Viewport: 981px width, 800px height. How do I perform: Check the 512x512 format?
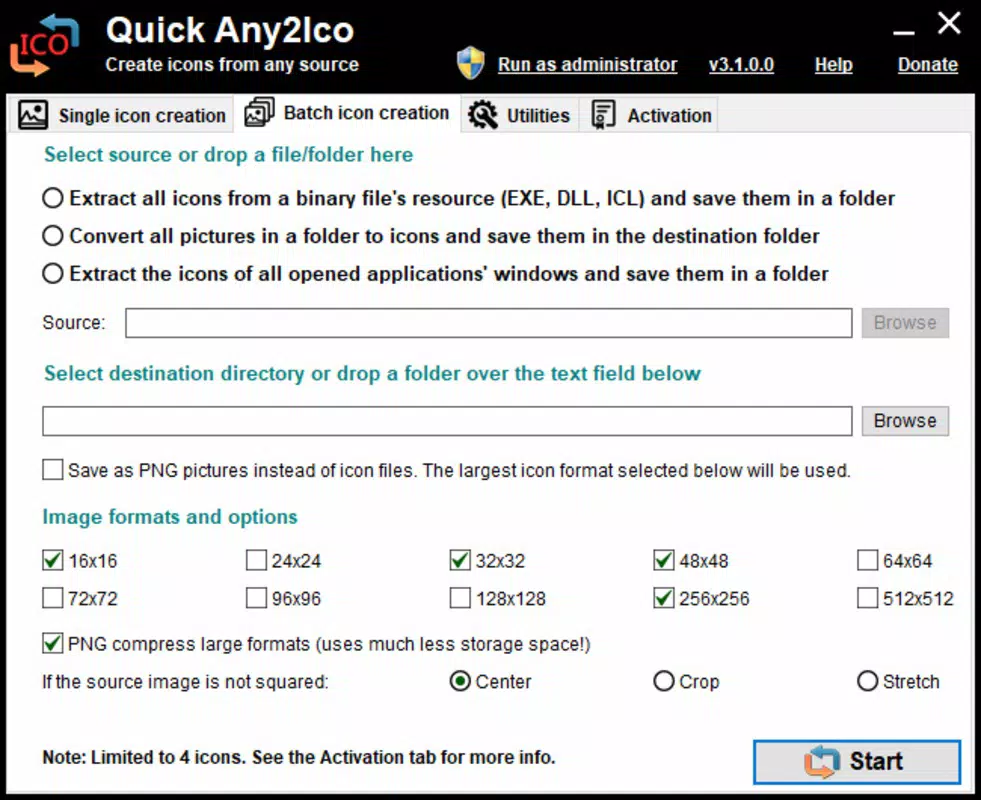pyautogui.click(x=868, y=598)
